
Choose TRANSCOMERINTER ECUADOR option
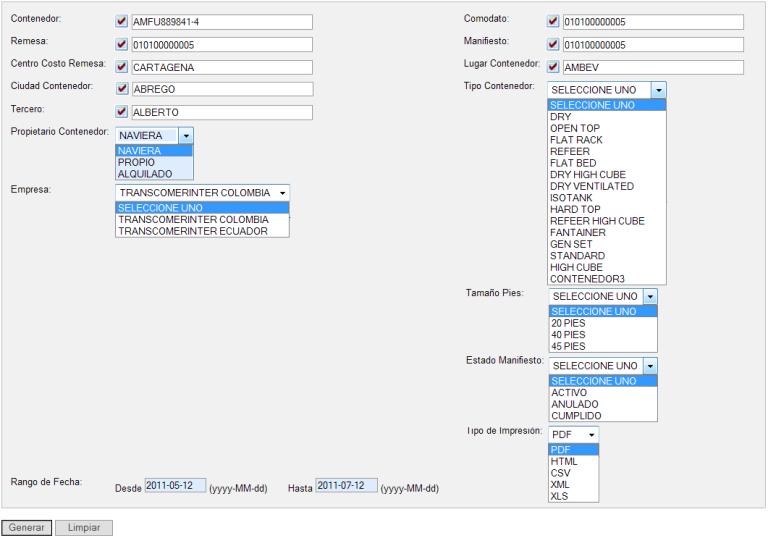tap(193, 231)
